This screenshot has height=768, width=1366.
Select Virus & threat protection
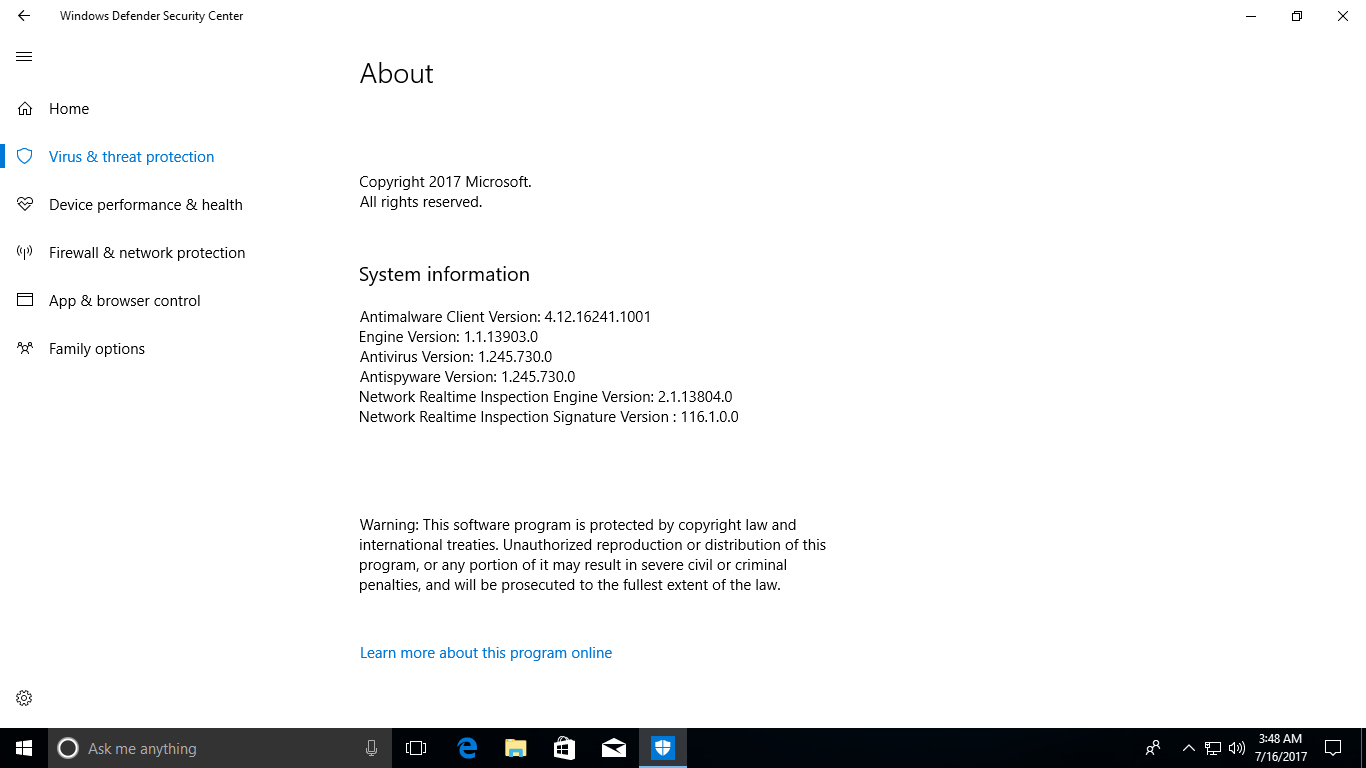tap(131, 156)
